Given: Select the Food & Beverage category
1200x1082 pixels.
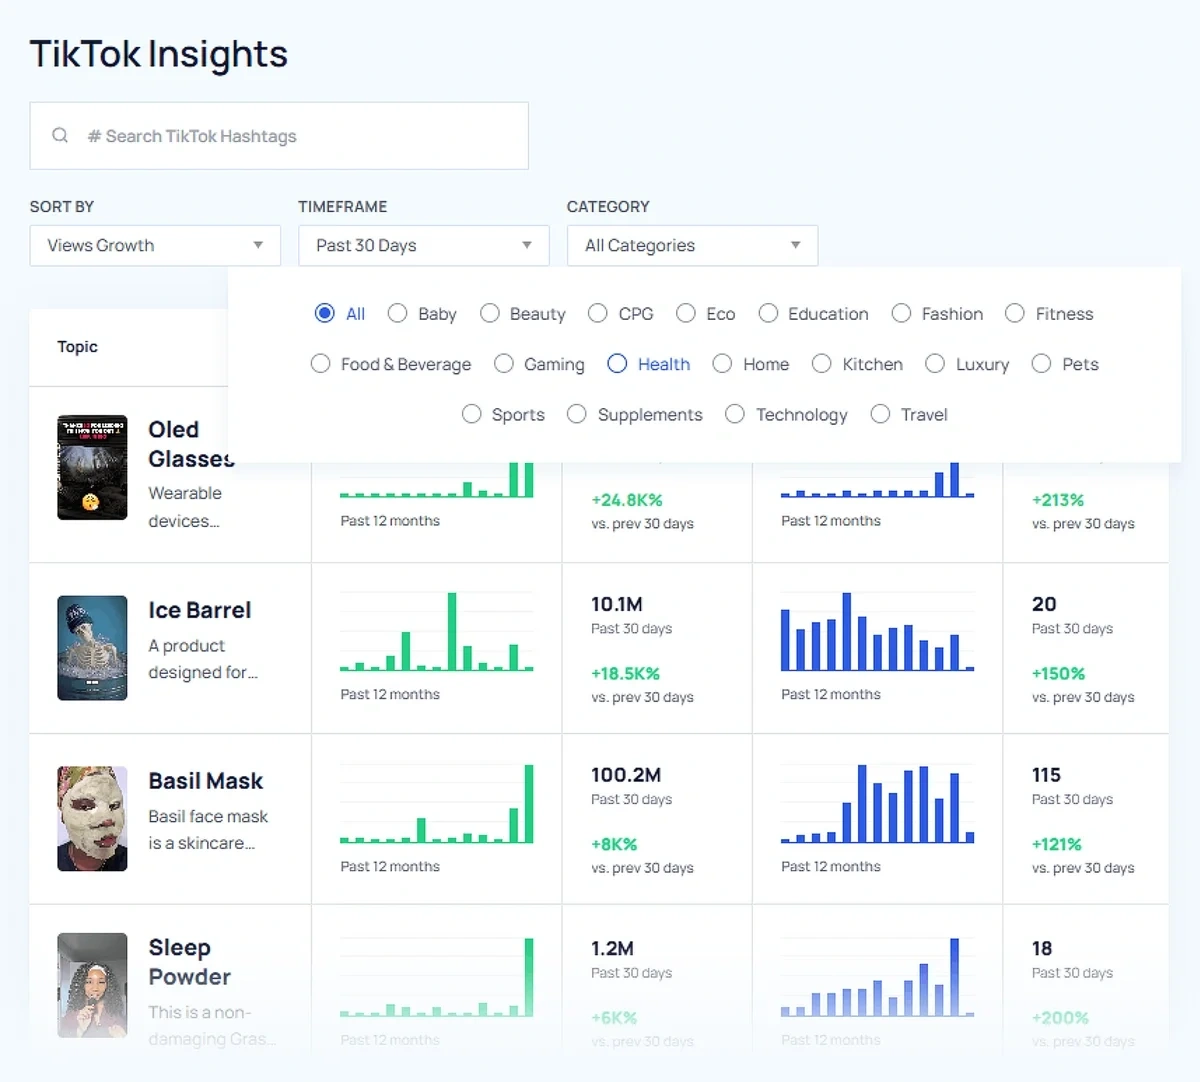Looking at the screenshot, I should point(321,364).
